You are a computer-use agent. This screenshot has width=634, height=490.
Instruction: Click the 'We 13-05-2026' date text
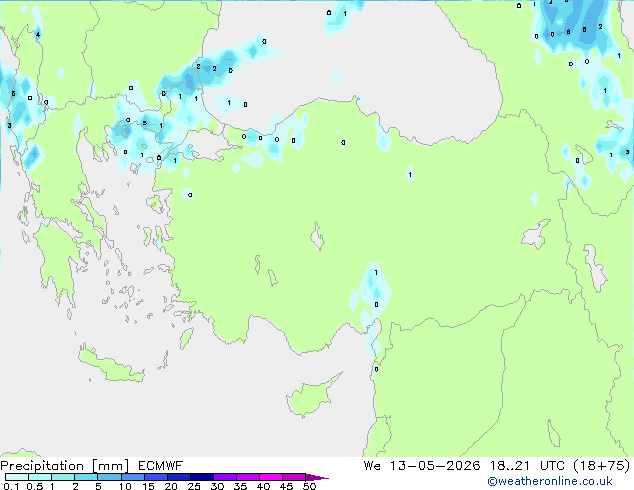pyautogui.click(x=422, y=466)
